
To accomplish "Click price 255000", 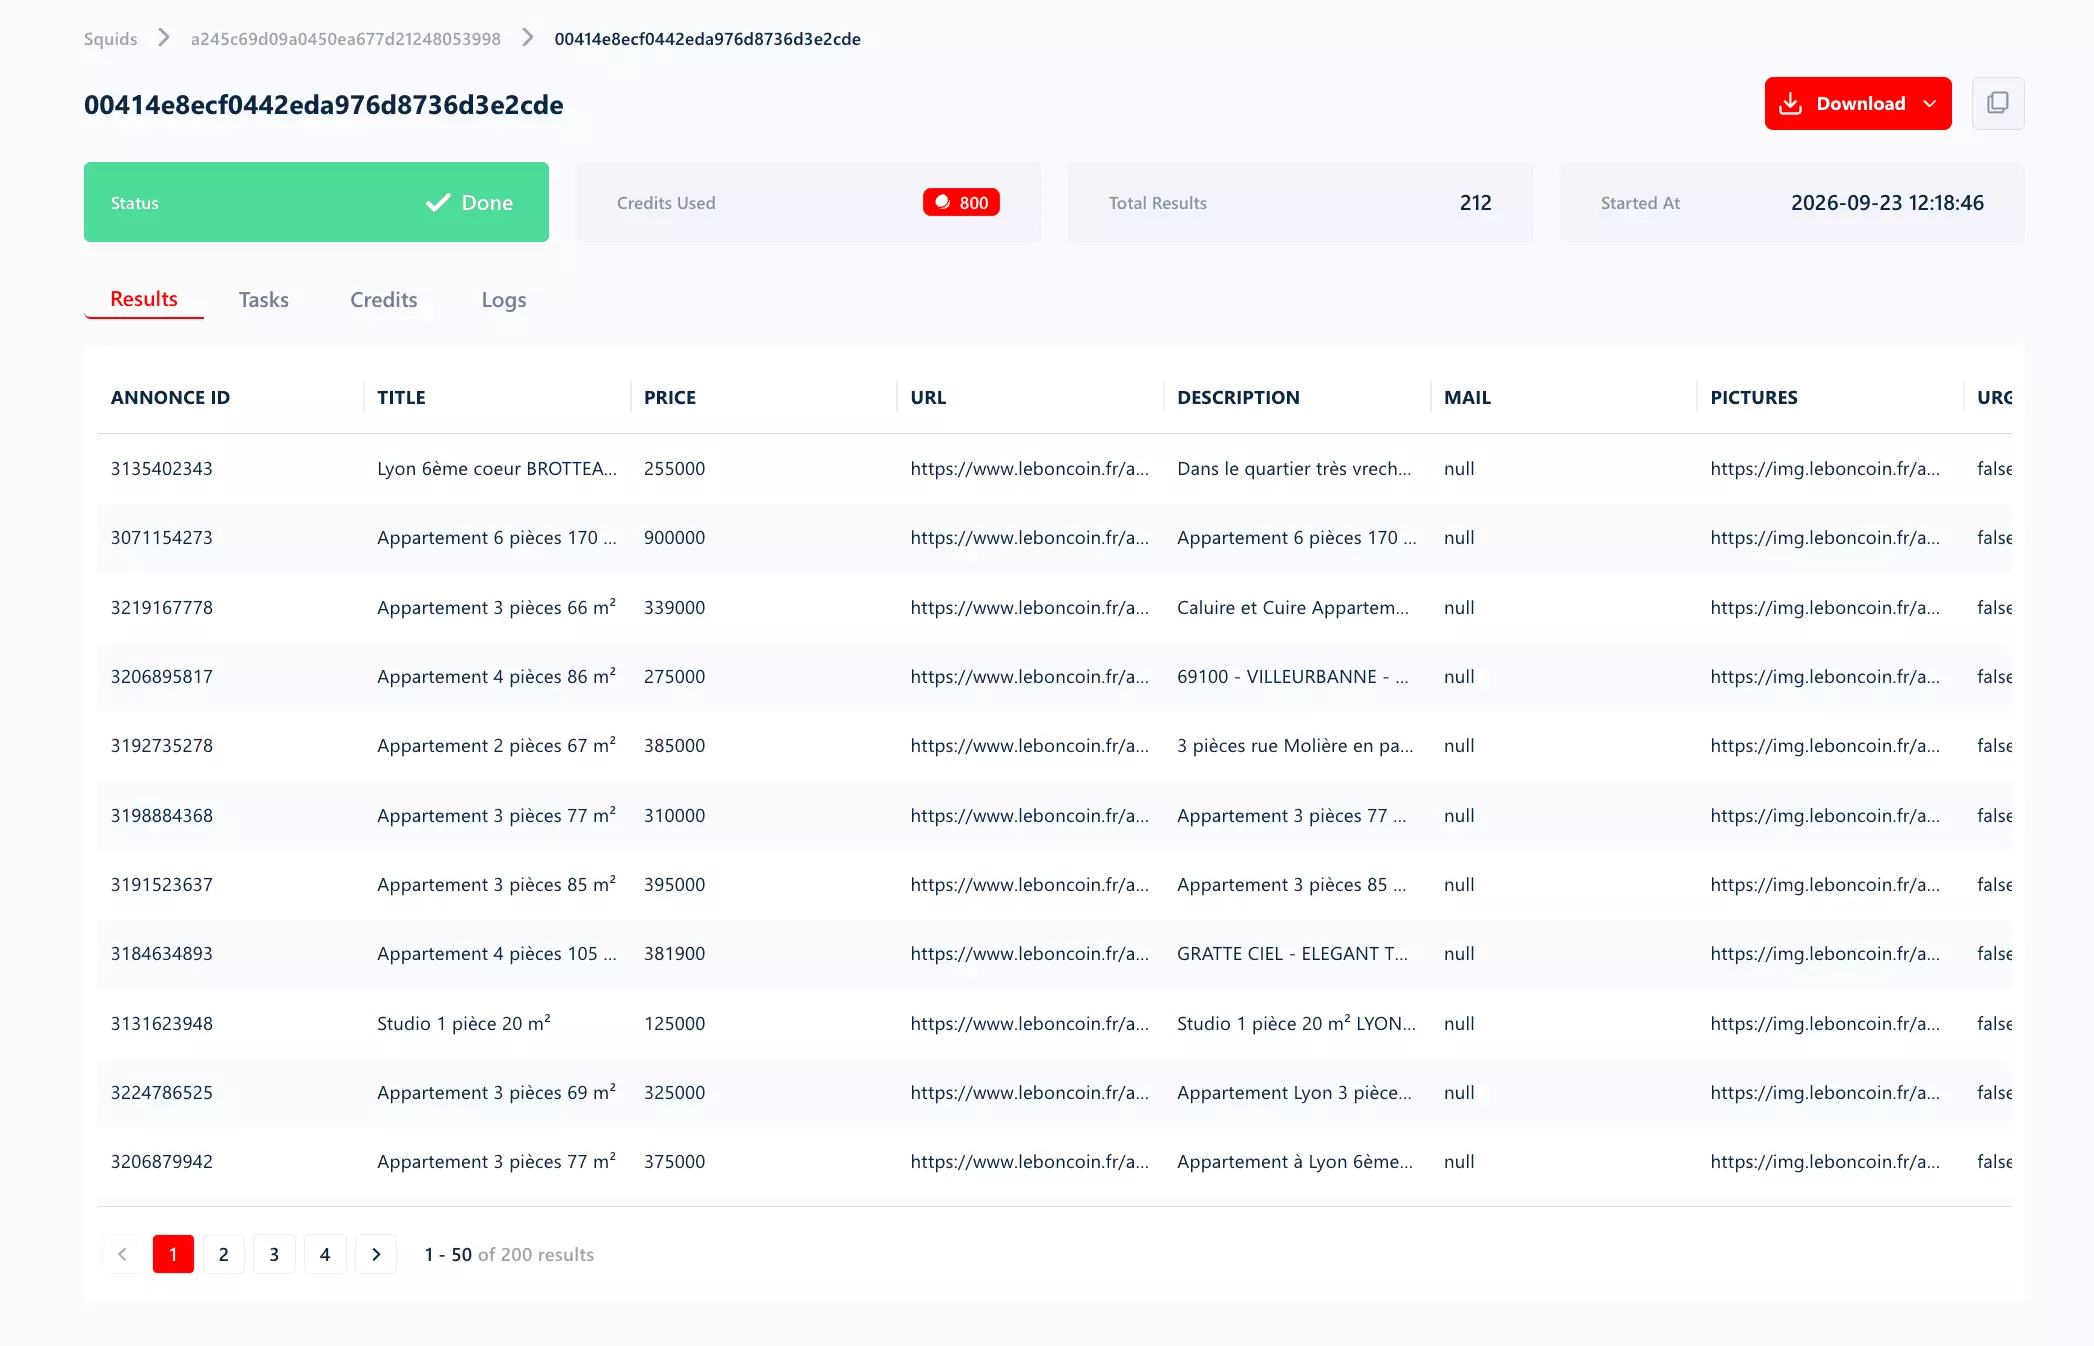I will click(x=675, y=468).
